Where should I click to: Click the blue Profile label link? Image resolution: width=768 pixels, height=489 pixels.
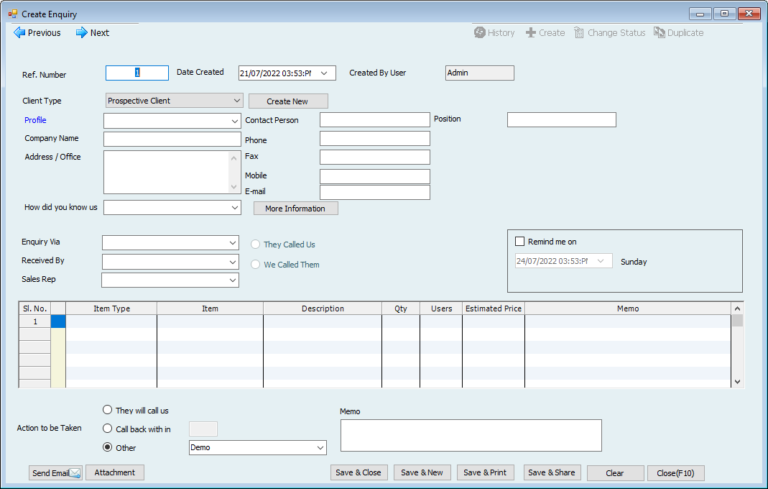[35, 120]
